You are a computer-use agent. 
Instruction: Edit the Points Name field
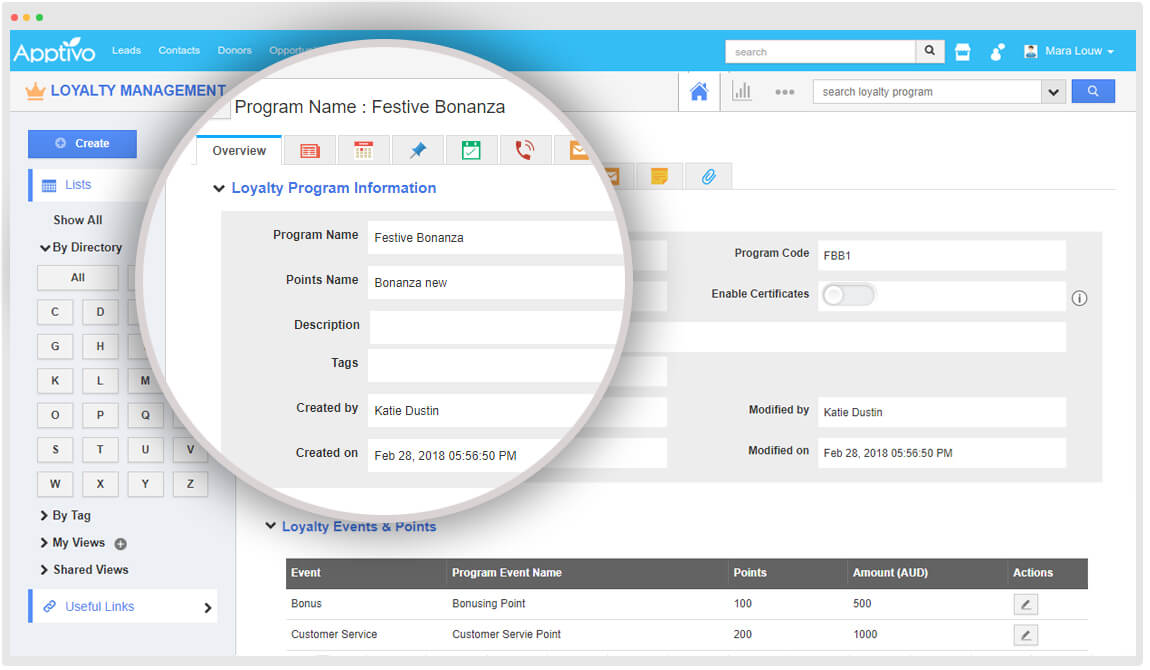click(499, 284)
